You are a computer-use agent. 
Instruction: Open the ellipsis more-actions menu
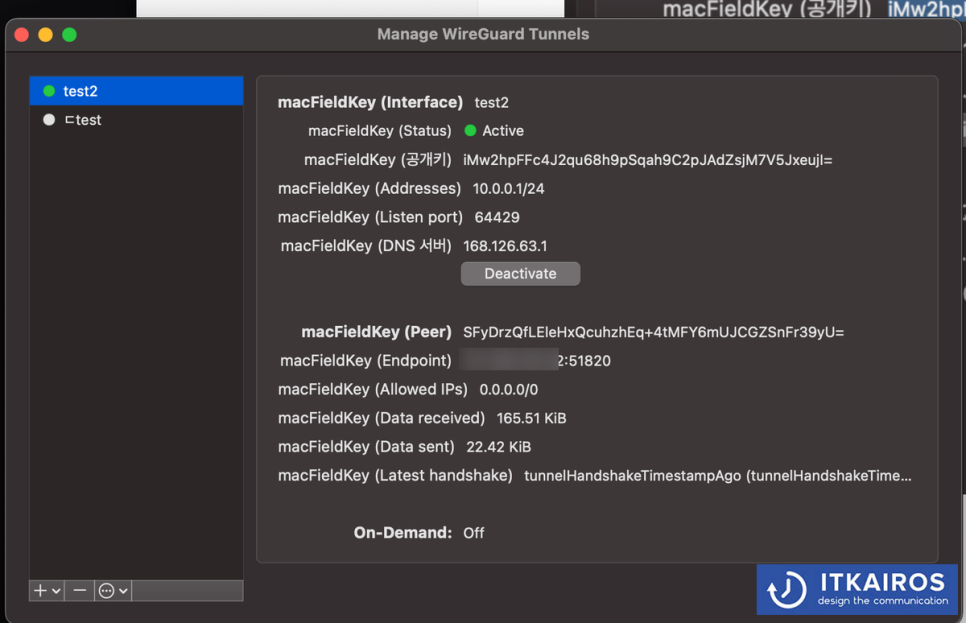[x=107, y=591]
